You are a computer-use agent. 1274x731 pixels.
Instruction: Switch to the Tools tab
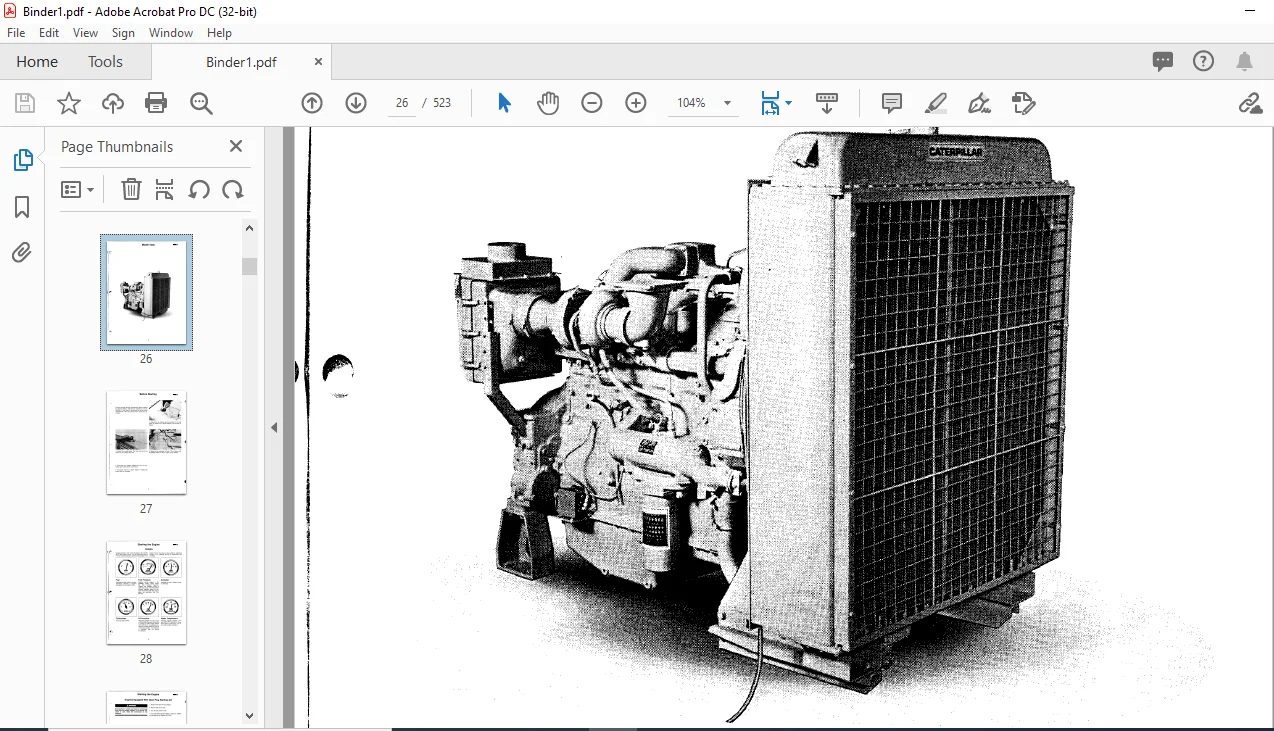105,62
